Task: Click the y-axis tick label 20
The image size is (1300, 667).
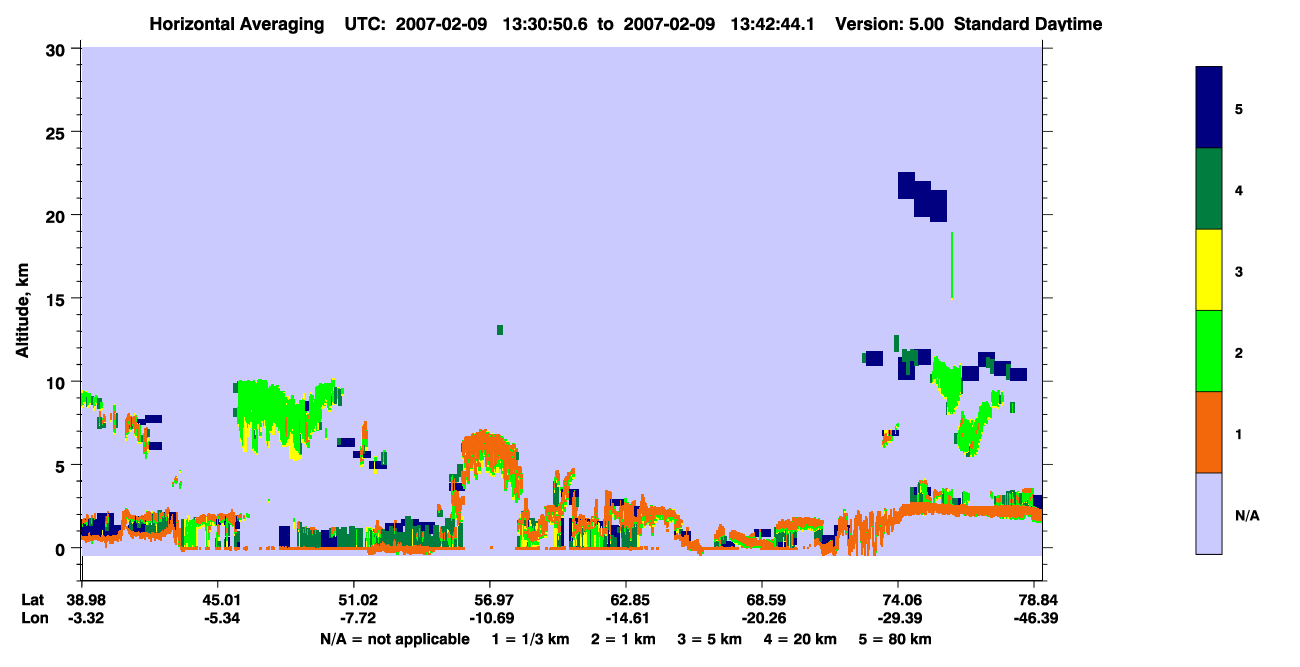Action: 58,216
